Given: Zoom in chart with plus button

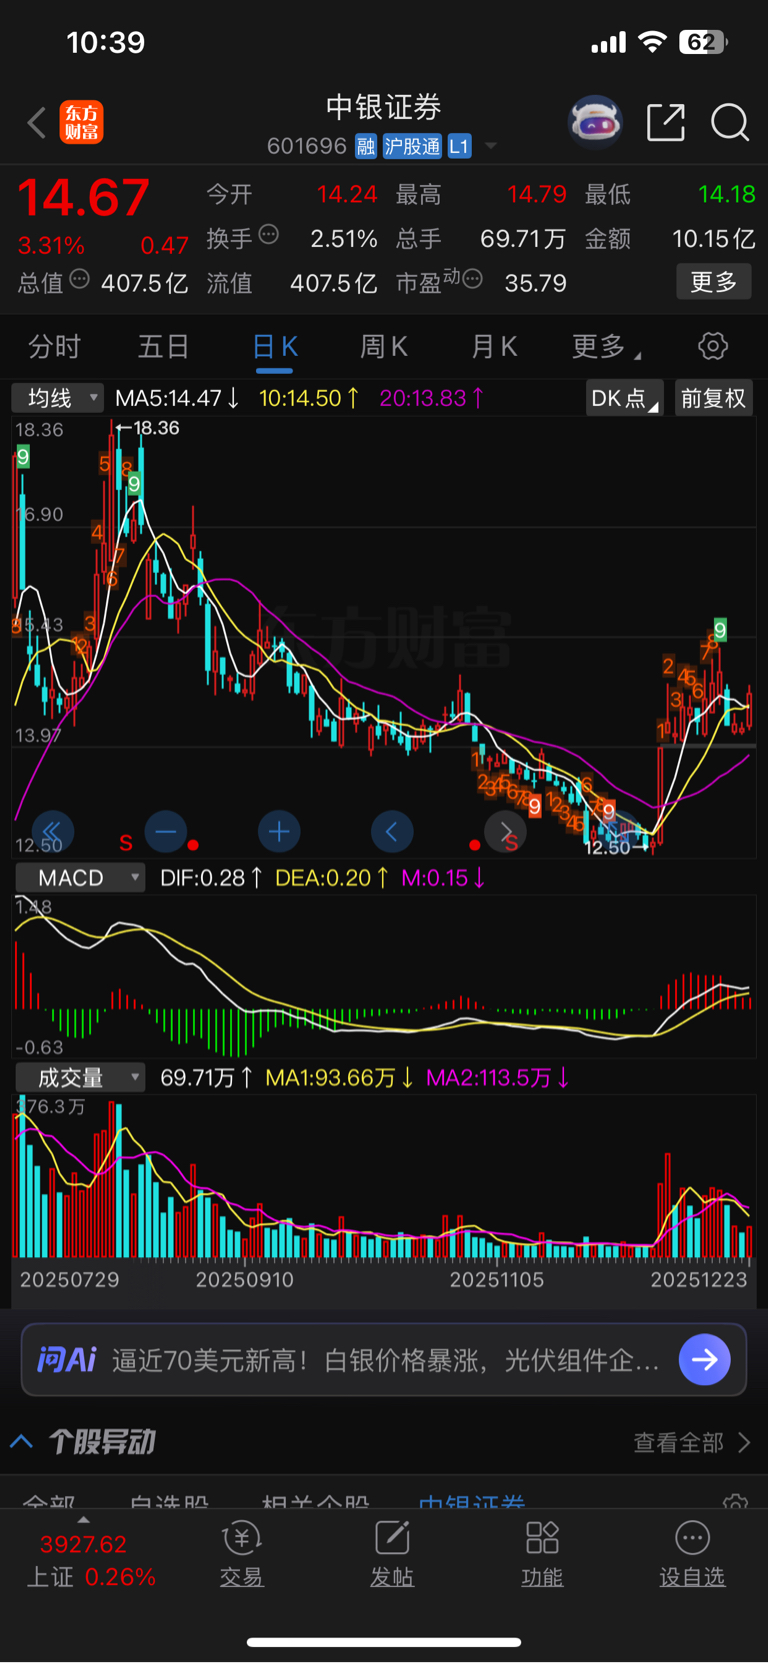Looking at the screenshot, I should click(279, 831).
